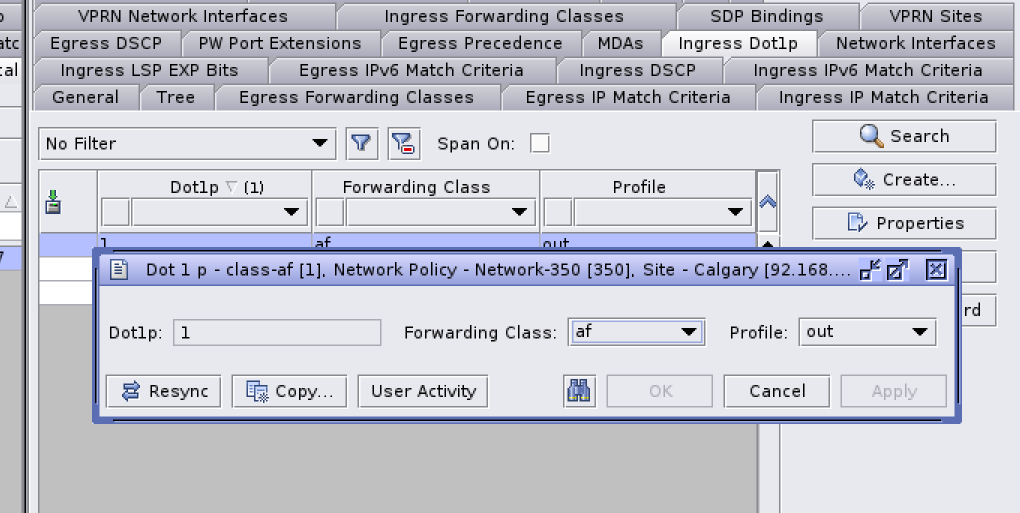The height and width of the screenshot is (513, 1020).
Task: Toggle the small box in Dot1p filter cell
Action: [x=116, y=212]
